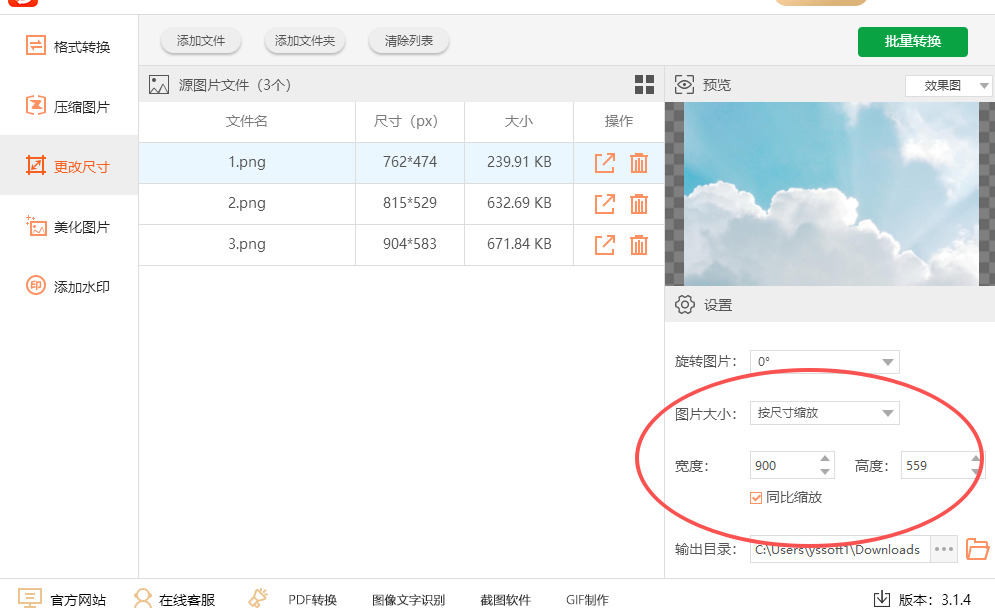Click the three-dots browse output directory button
The image size is (995, 616).
(944, 549)
